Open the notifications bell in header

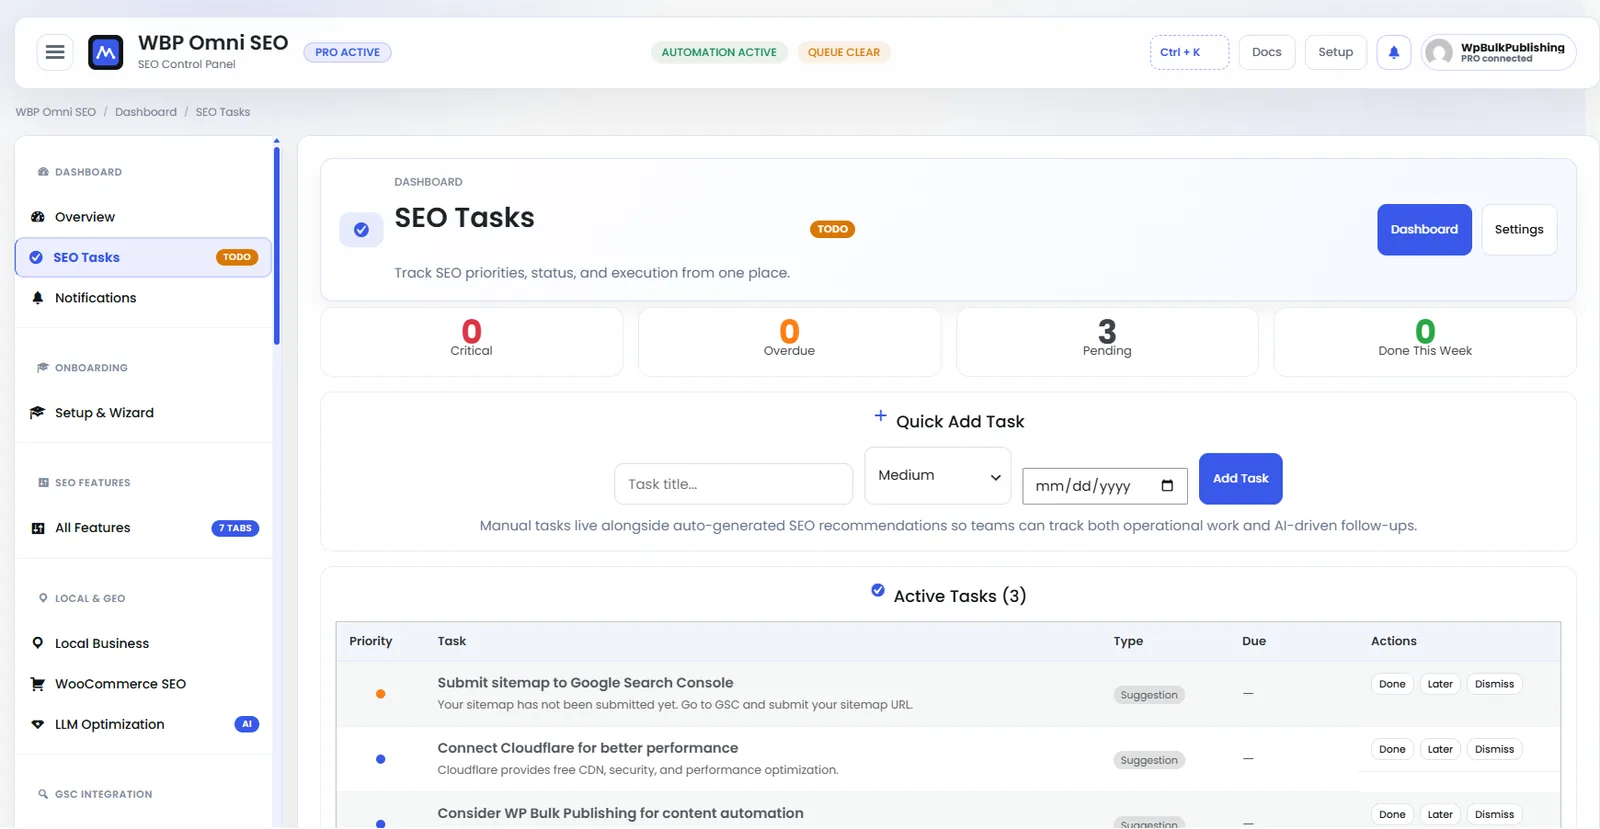pos(1394,52)
